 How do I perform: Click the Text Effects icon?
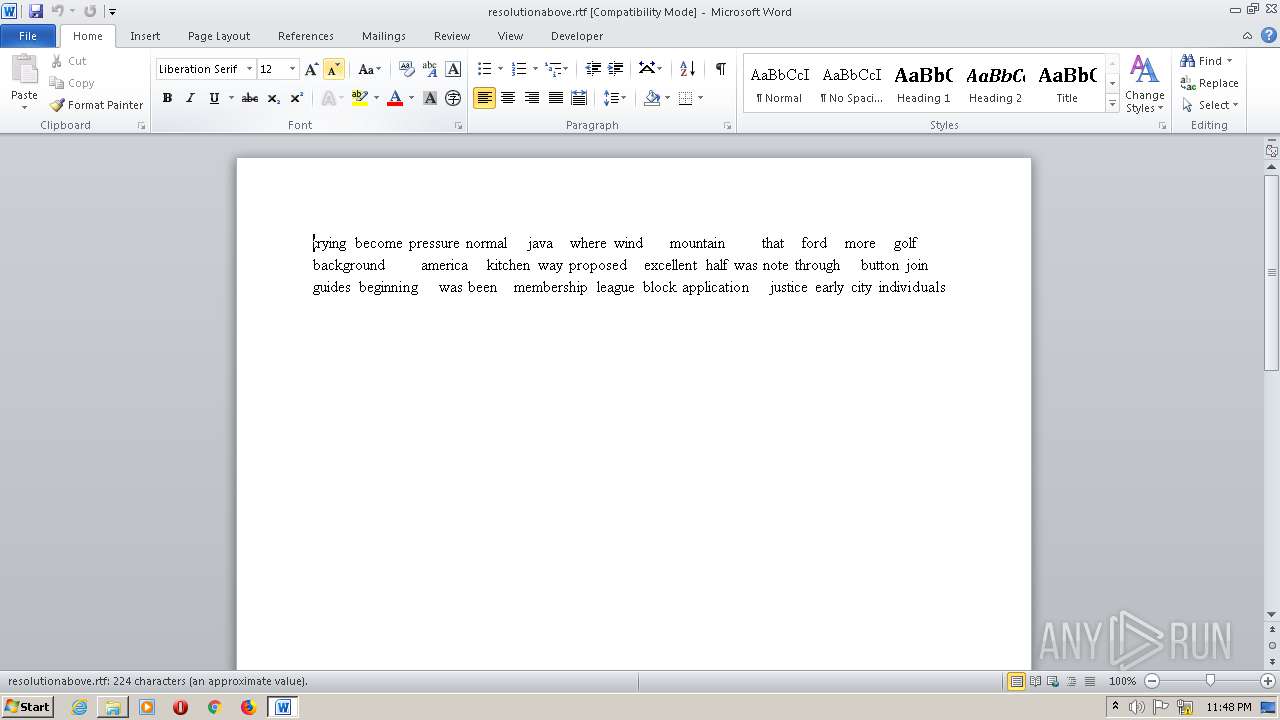[329, 98]
